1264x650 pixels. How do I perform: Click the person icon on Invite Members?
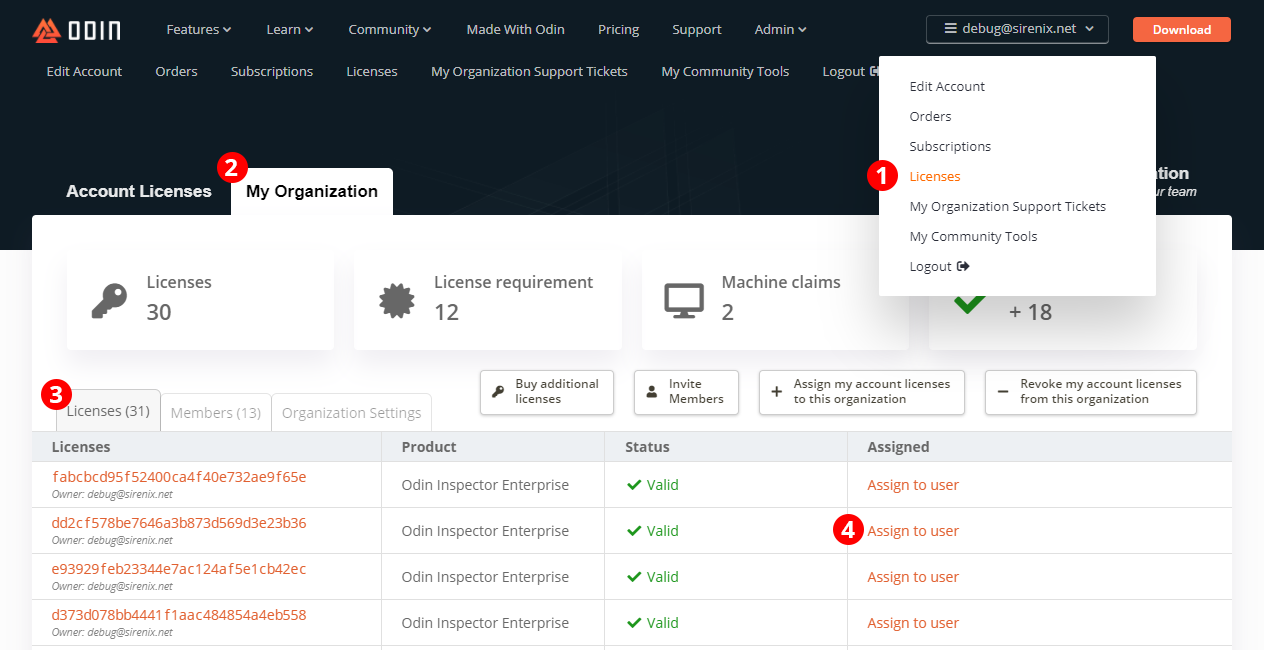651,392
